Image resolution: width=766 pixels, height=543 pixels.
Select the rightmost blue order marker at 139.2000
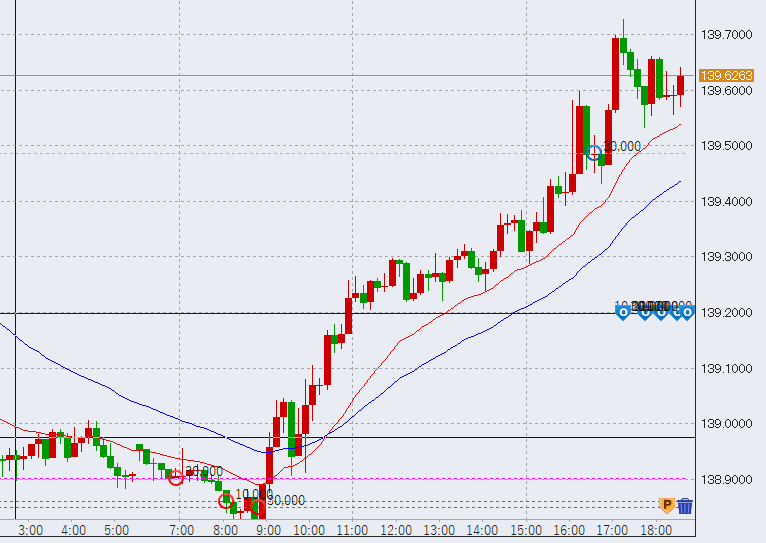click(687, 314)
